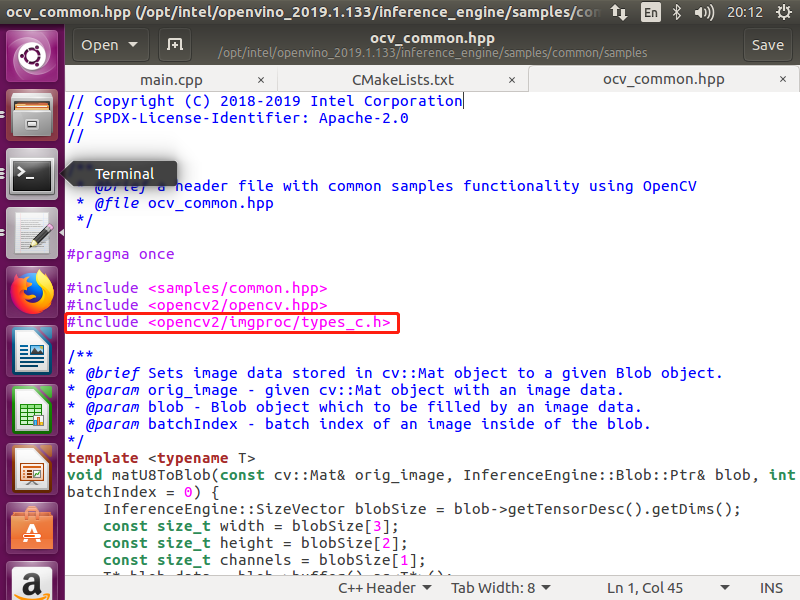This screenshot has width=800, height=600.
Task: Open the recent files dropdown beside Open
Action: [x=131, y=45]
